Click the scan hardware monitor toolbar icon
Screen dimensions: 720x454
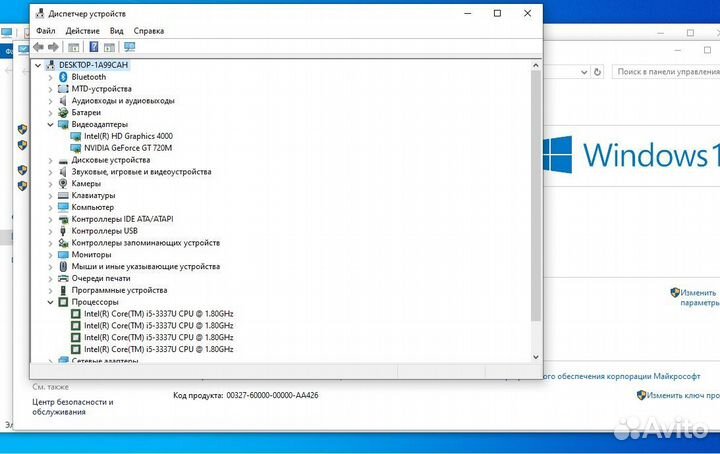point(129,47)
